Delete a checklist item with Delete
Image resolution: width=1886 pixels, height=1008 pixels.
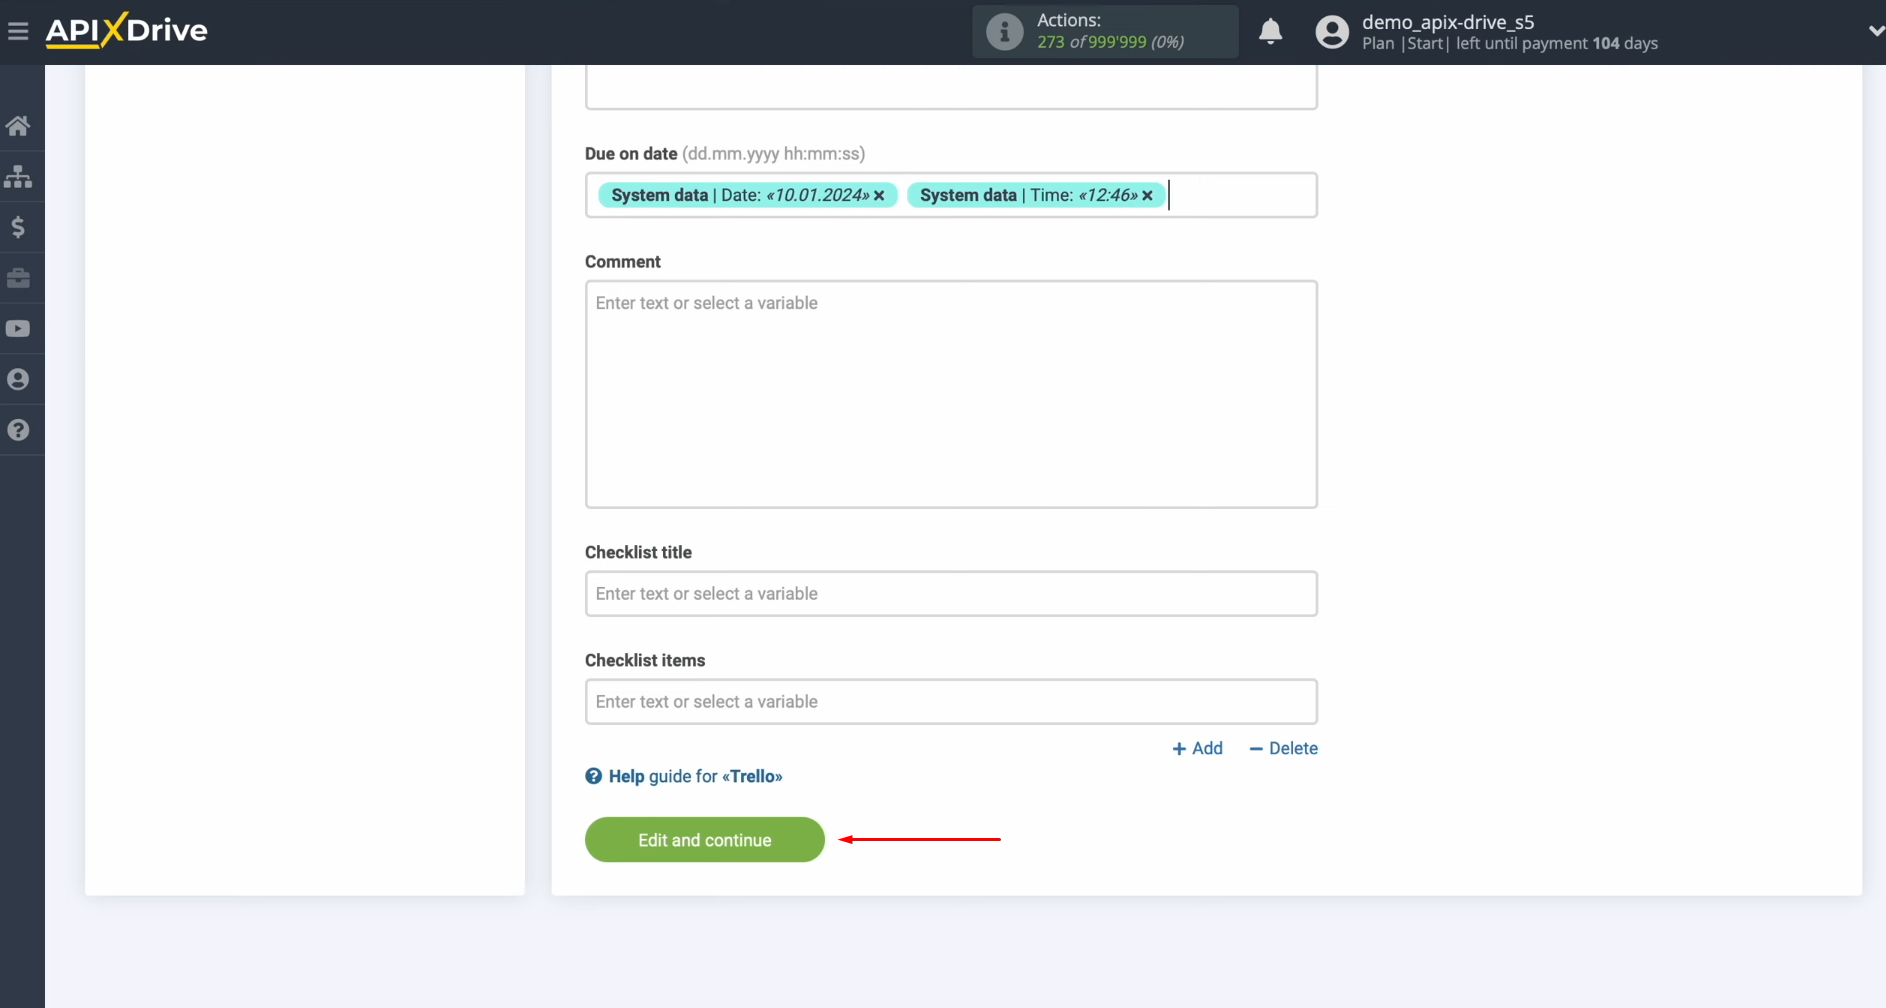(x=1284, y=748)
